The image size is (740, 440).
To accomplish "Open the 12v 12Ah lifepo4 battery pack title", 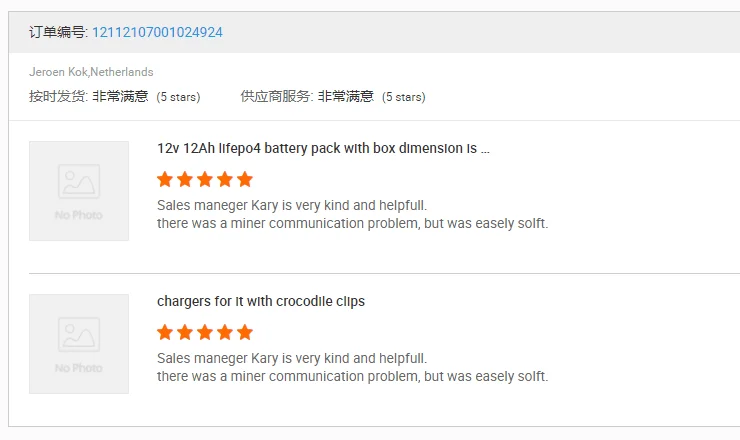I will (323, 148).
